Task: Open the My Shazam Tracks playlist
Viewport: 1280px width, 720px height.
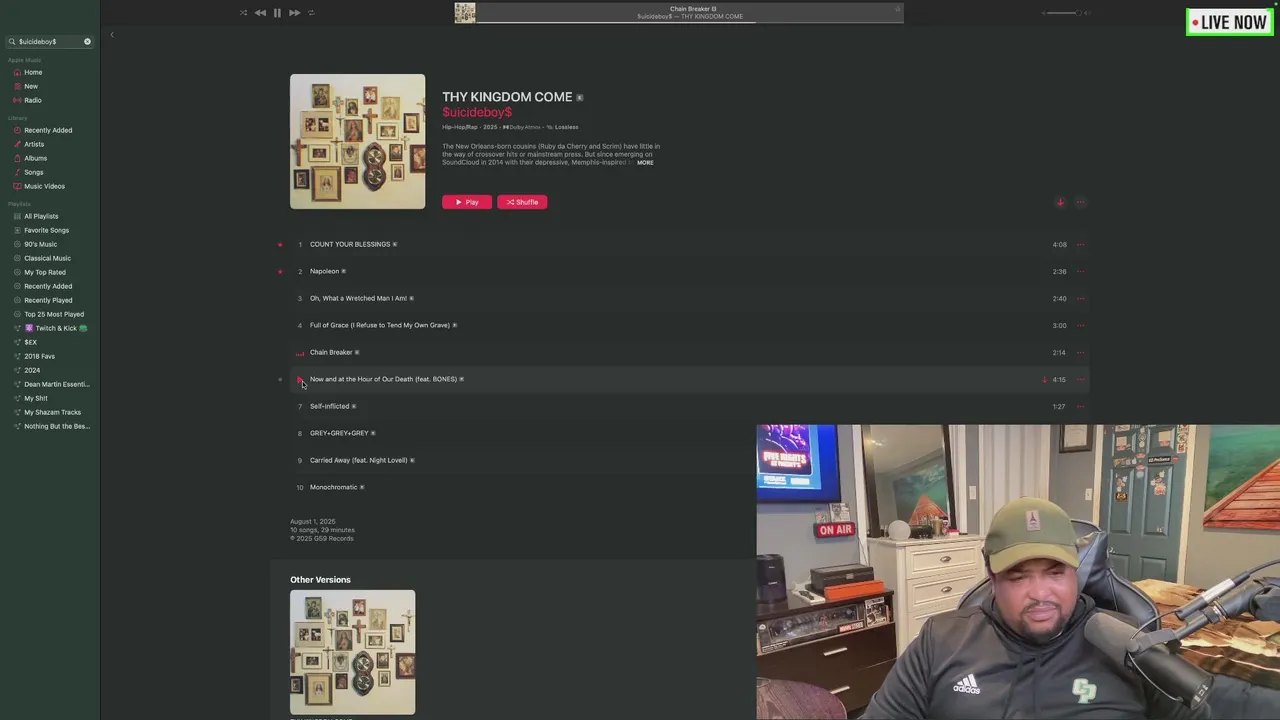Action: [50, 412]
